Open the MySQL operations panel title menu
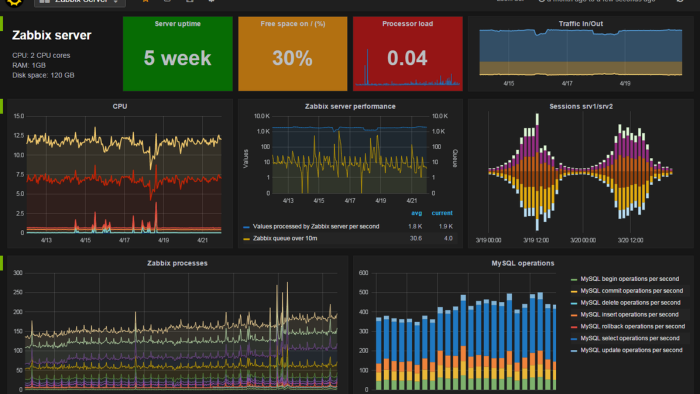700x394 pixels. (x=523, y=263)
